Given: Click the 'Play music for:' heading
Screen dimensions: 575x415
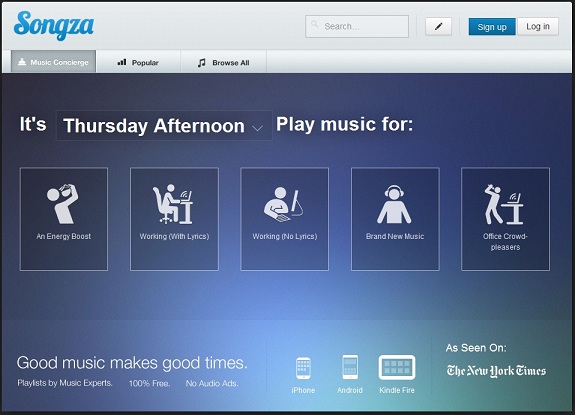Looking at the screenshot, I should [x=344, y=124].
